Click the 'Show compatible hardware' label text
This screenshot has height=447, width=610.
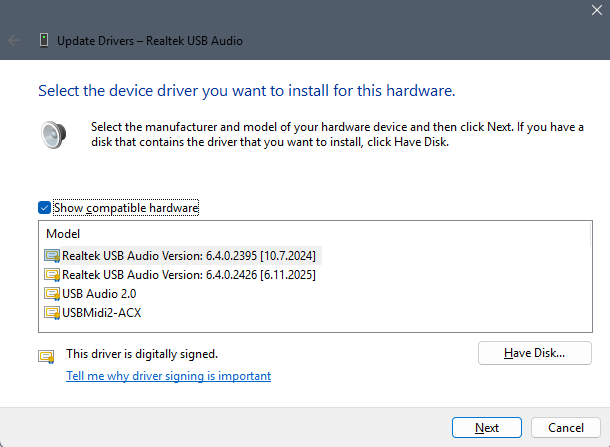[x=126, y=208]
